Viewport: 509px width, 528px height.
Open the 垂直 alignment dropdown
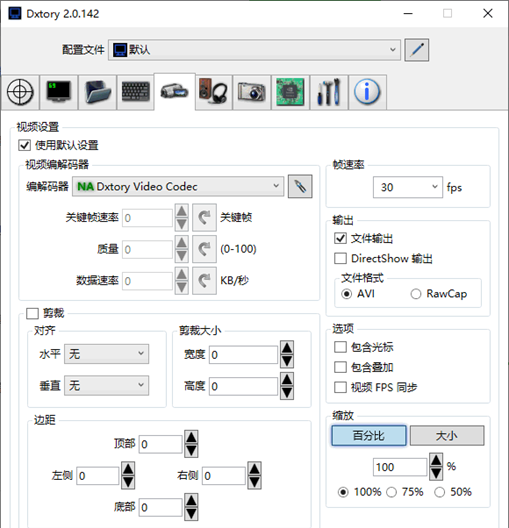106,385
